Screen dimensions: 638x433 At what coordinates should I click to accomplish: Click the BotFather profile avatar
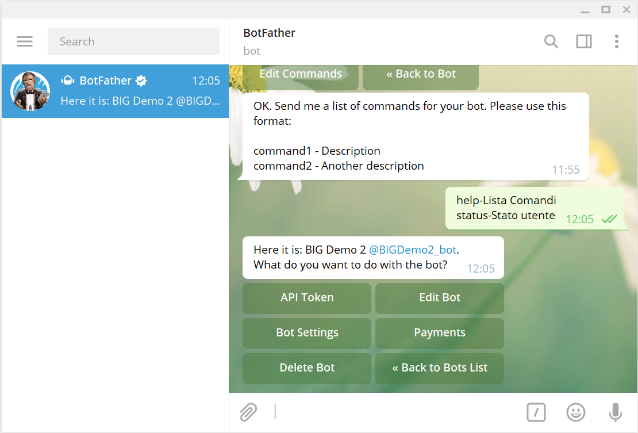(30, 91)
